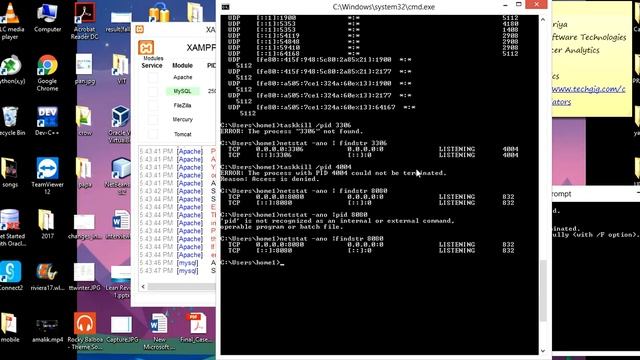Open New Microsoft Word document icon
Image resolution: width=640 pixels, height=360 pixels.
[159, 331]
